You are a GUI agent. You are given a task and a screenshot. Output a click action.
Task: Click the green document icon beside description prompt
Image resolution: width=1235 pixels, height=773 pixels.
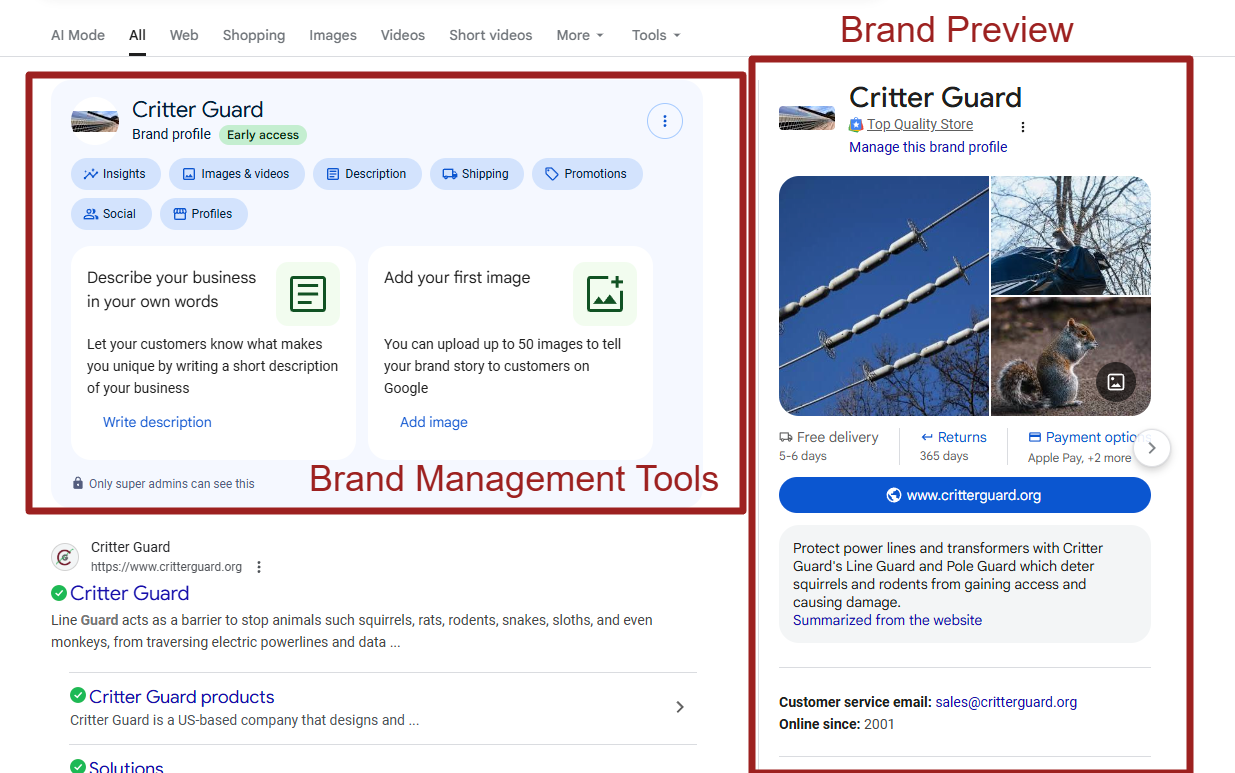click(307, 293)
